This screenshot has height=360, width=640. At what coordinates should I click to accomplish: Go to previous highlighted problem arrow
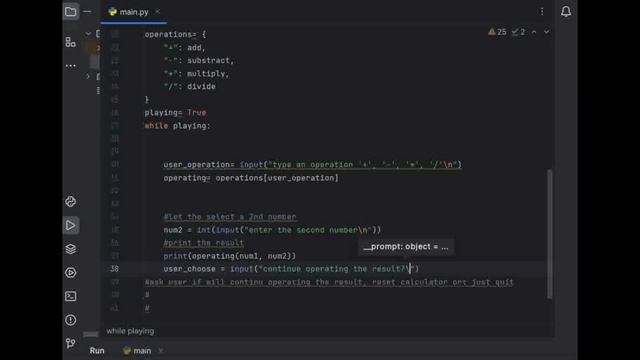(x=534, y=32)
